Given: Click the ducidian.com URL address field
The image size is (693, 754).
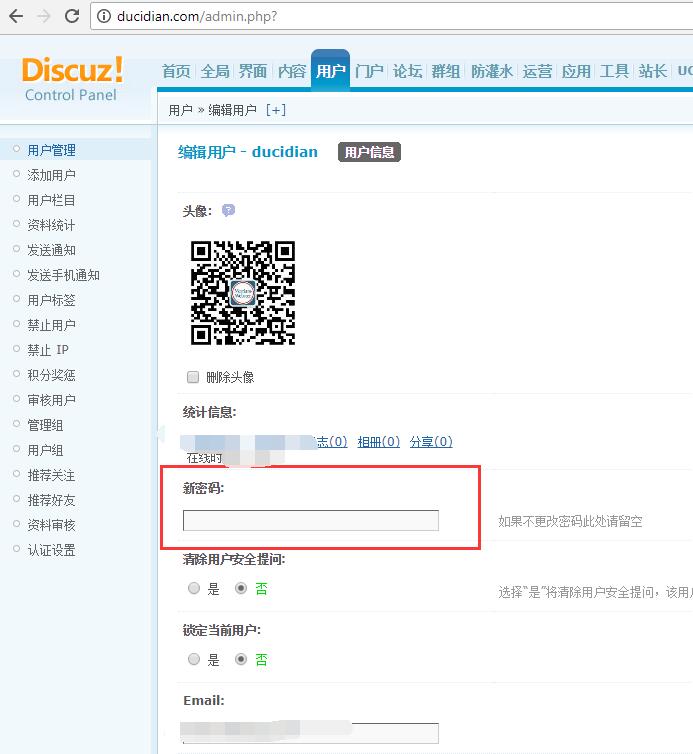Looking at the screenshot, I should pos(391,16).
